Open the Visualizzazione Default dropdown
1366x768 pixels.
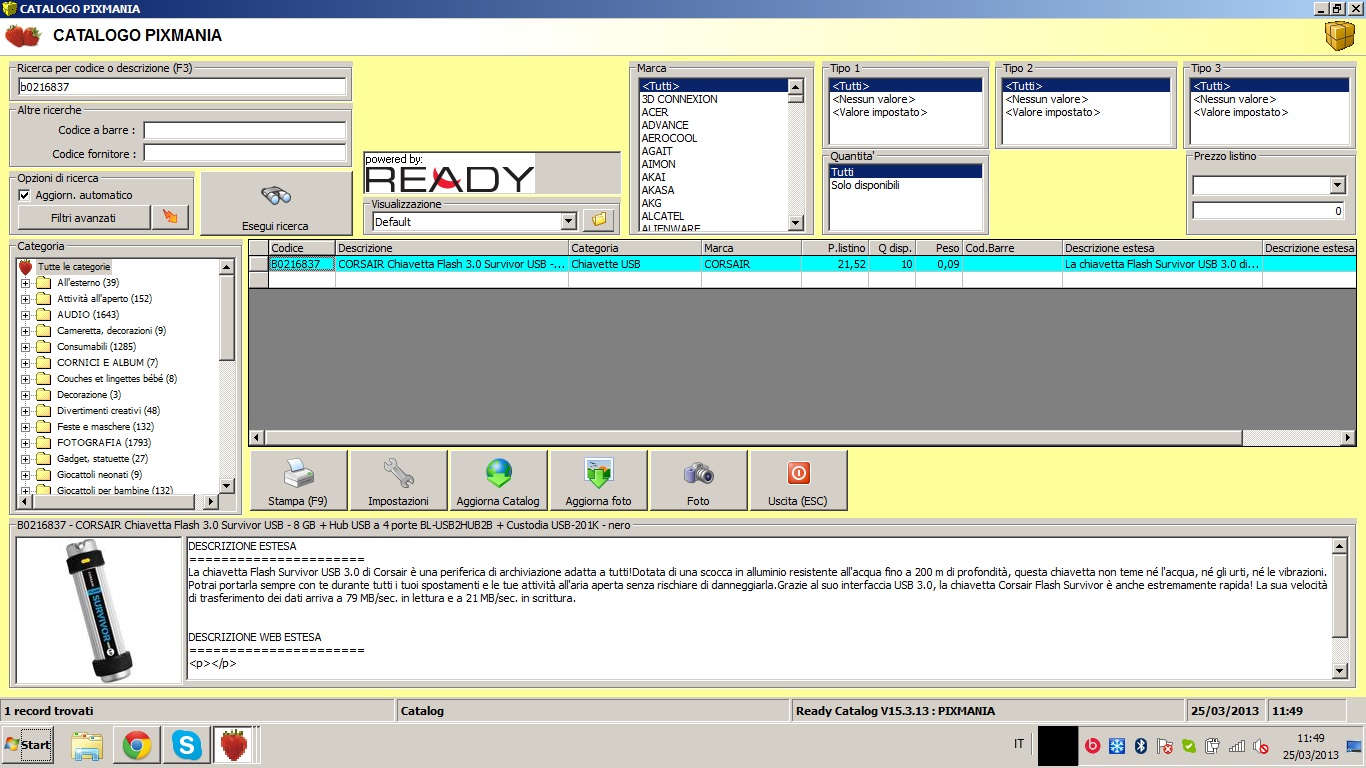568,221
